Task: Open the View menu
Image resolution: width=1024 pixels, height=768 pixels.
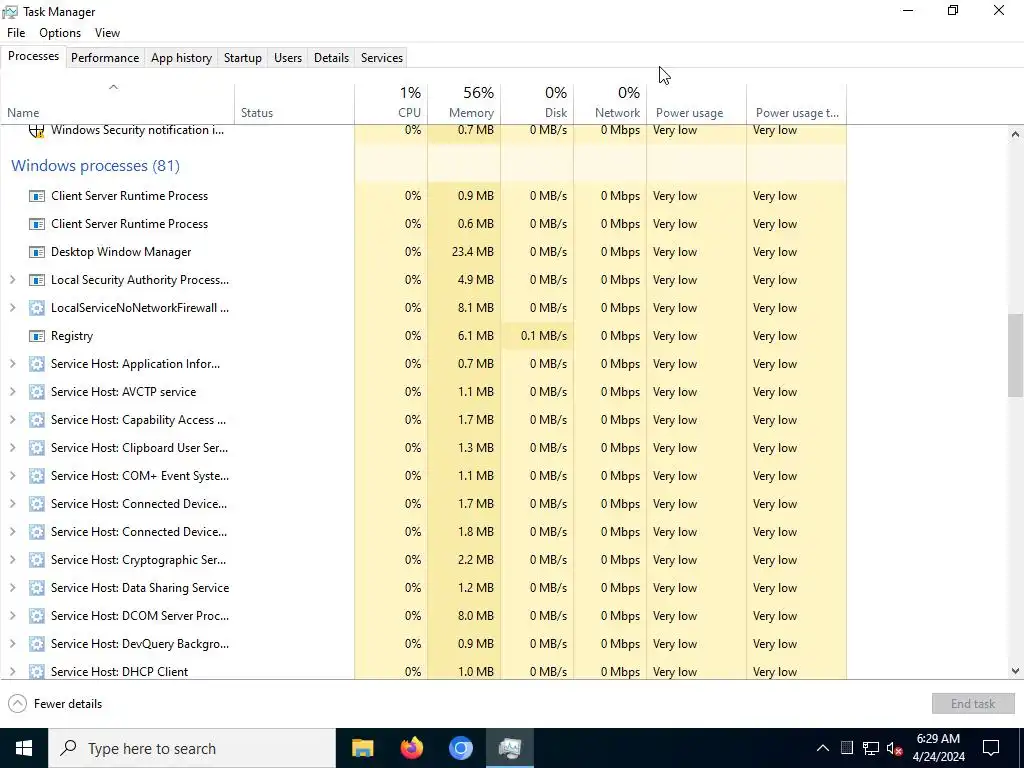Action: tap(107, 33)
